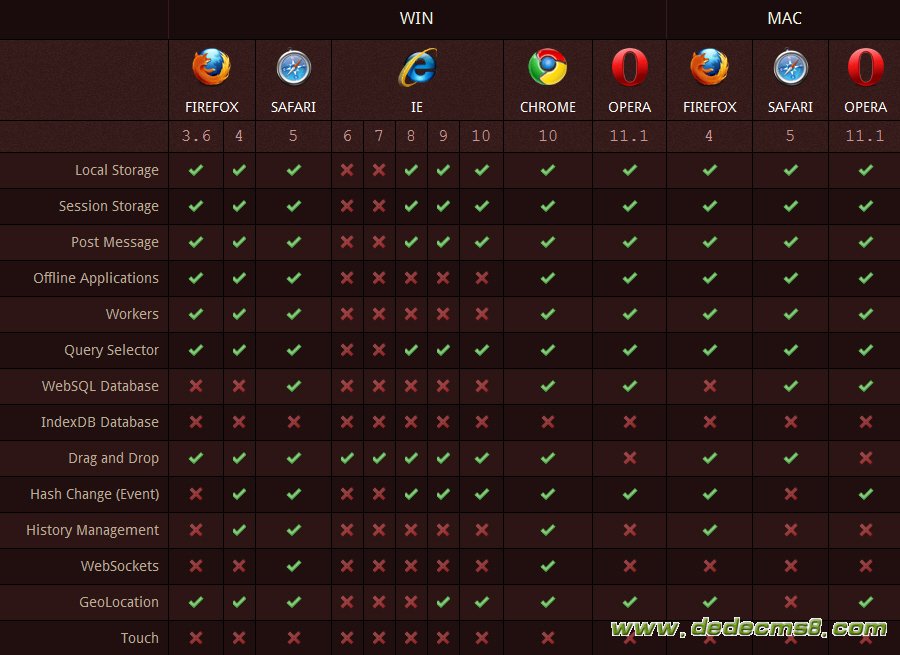900x655 pixels.
Task: Select the MAC header tab
Action: click(784, 18)
